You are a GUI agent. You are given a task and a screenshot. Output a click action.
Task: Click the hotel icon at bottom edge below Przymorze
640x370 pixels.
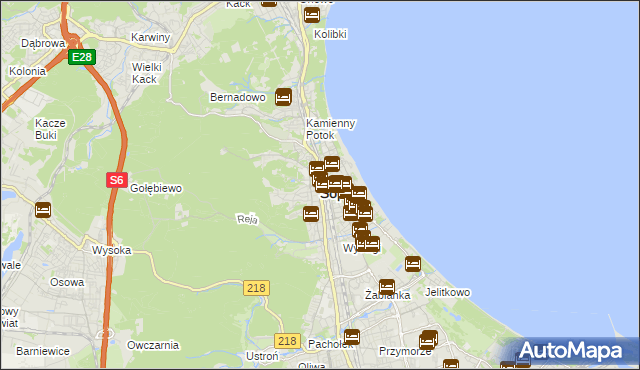tap(451, 364)
